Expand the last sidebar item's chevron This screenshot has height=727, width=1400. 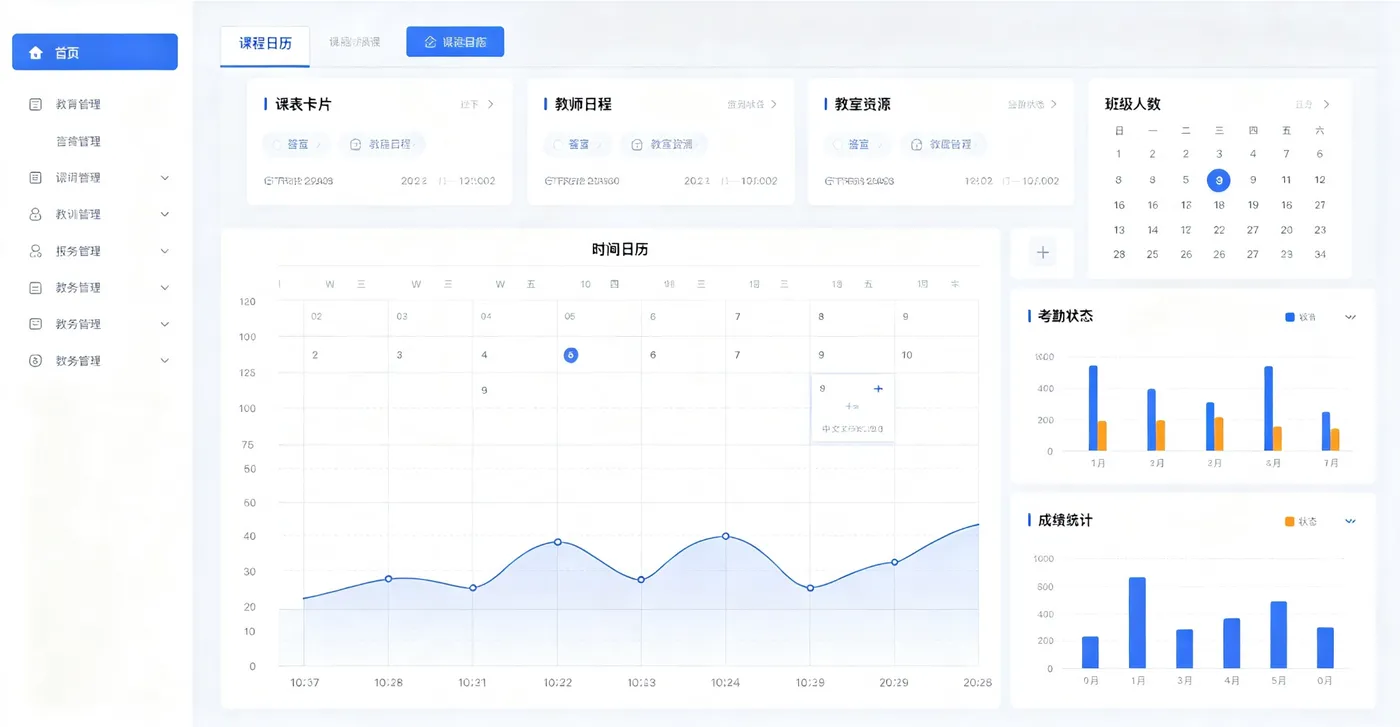pos(165,361)
